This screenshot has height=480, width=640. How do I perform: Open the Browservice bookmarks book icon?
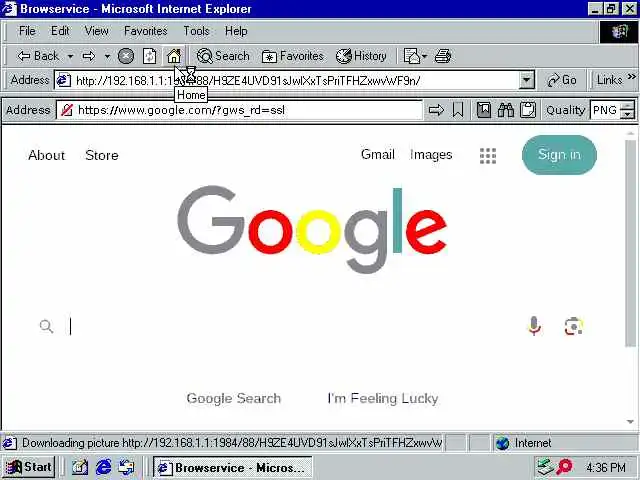coord(484,110)
